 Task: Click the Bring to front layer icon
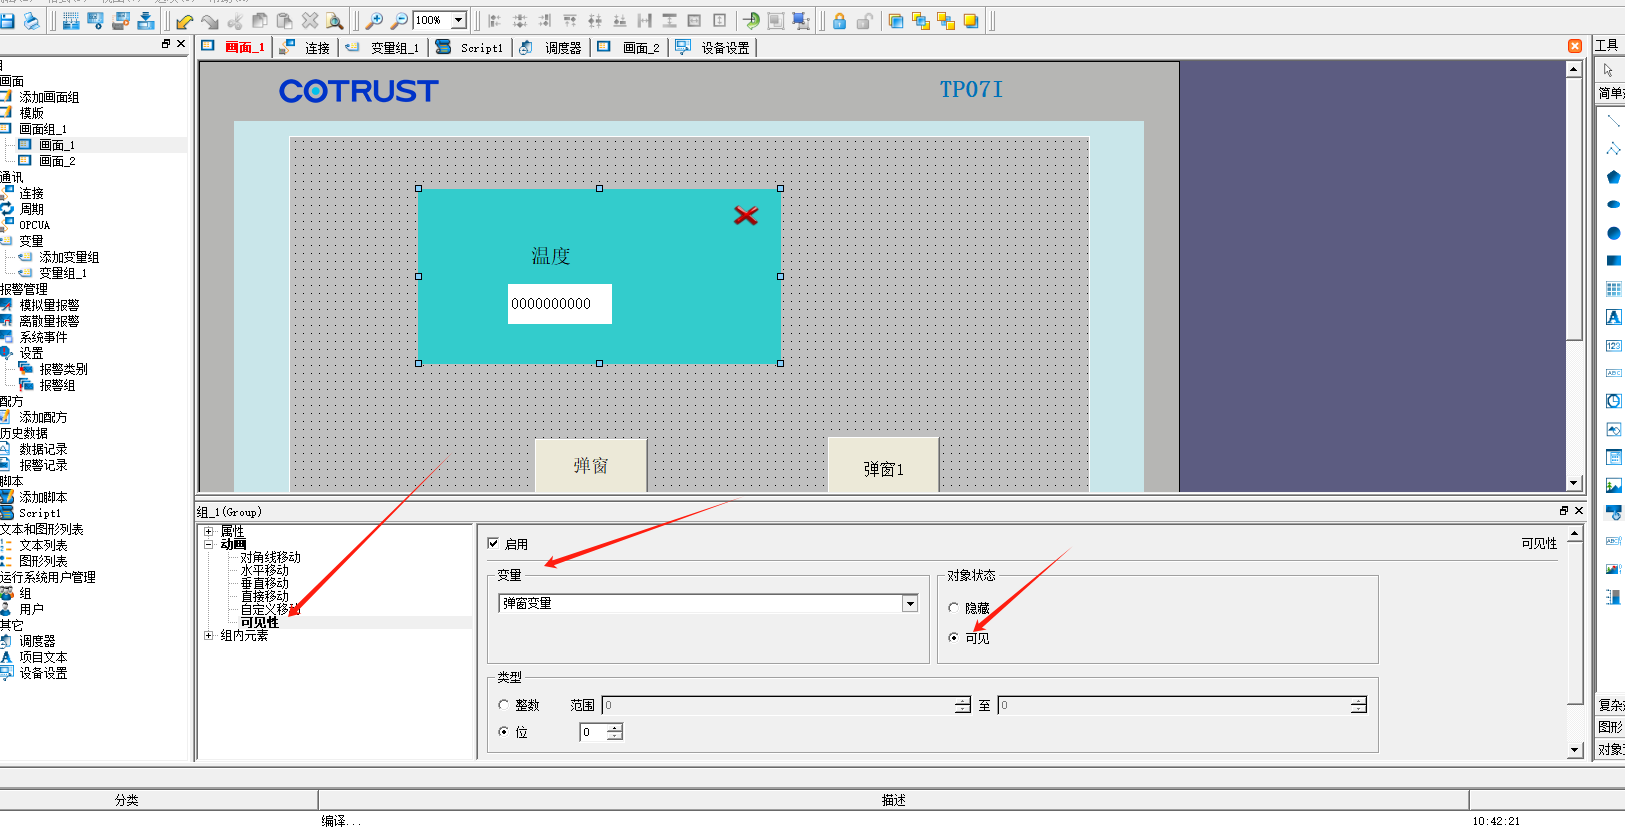(x=896, y=20)
